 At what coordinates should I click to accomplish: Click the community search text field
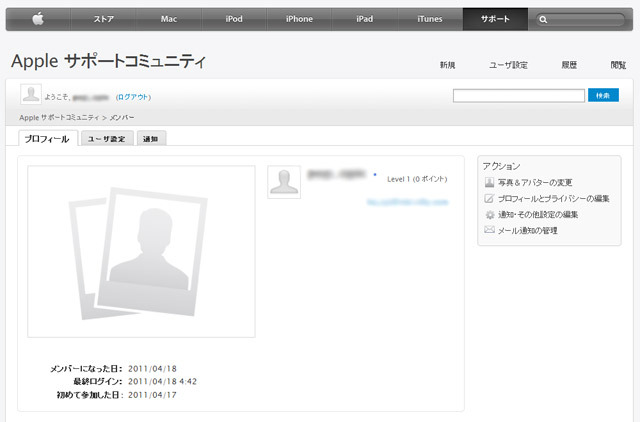tap(519, 96)
